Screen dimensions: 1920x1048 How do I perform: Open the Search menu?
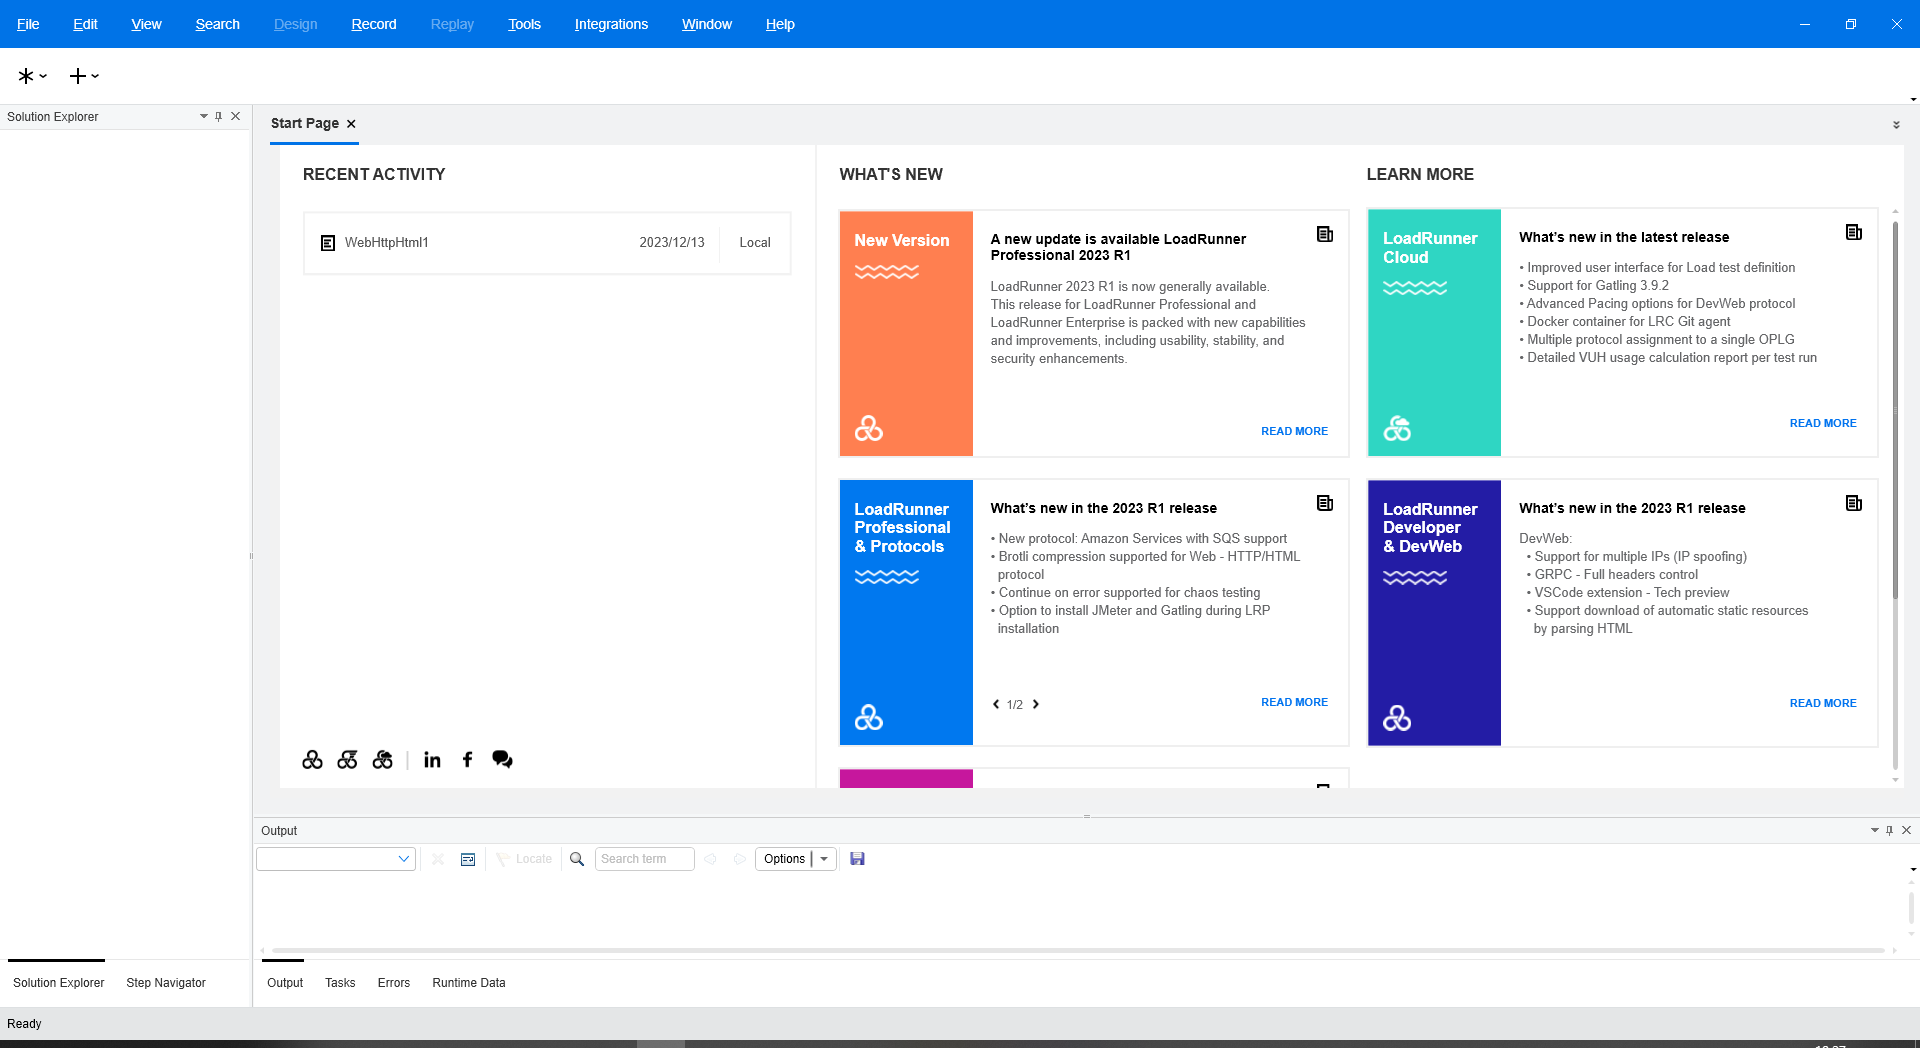point(217,24)
